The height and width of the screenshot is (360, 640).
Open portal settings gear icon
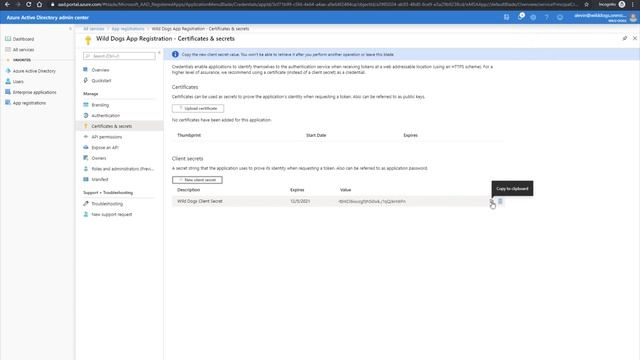(533, 18)
